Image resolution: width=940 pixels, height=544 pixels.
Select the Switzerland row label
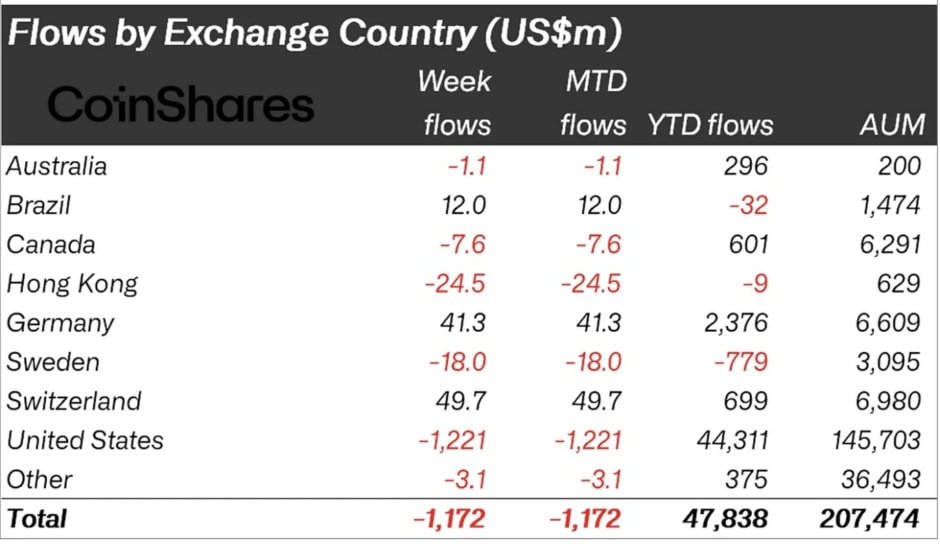pos(74,401)
